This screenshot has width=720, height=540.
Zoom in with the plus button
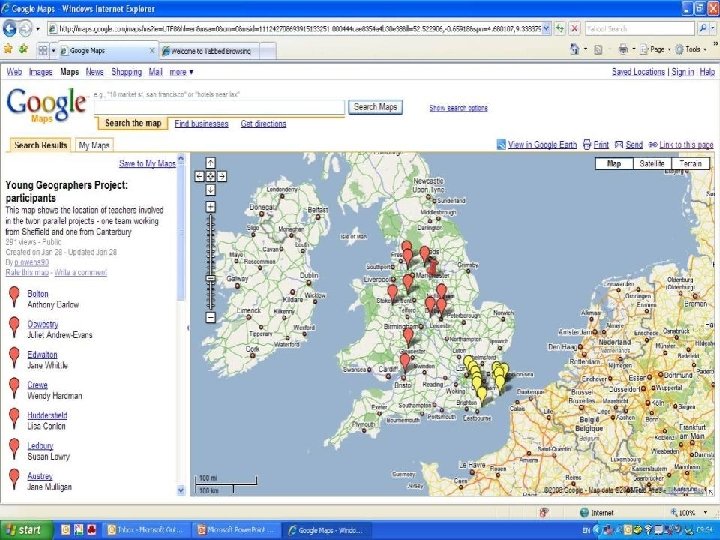click(x=210, y=207)
